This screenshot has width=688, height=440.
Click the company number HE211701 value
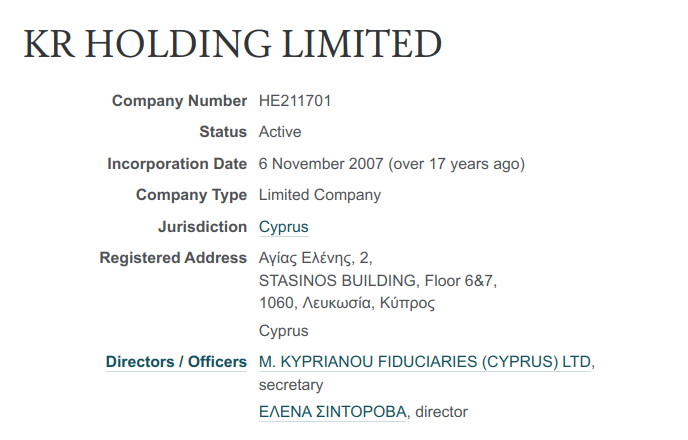pyautogui.click(x=295, y=101)
